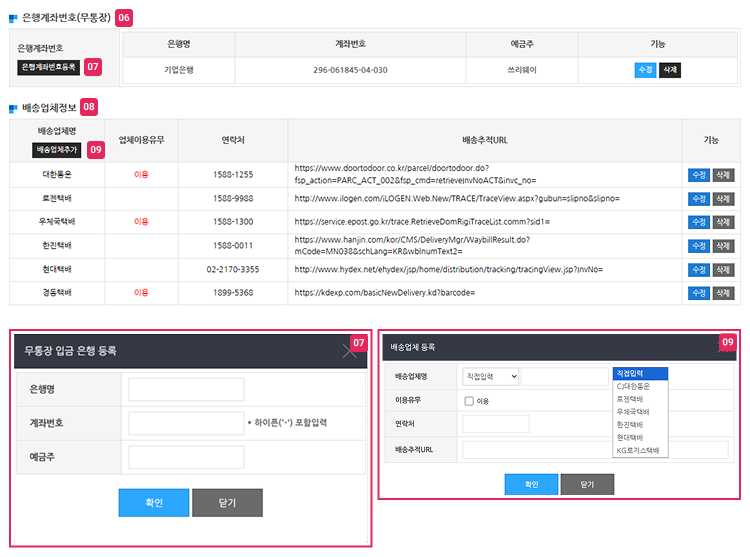
Task: Click 삭제 for 경동택배 row
Action: coord(723,293)
